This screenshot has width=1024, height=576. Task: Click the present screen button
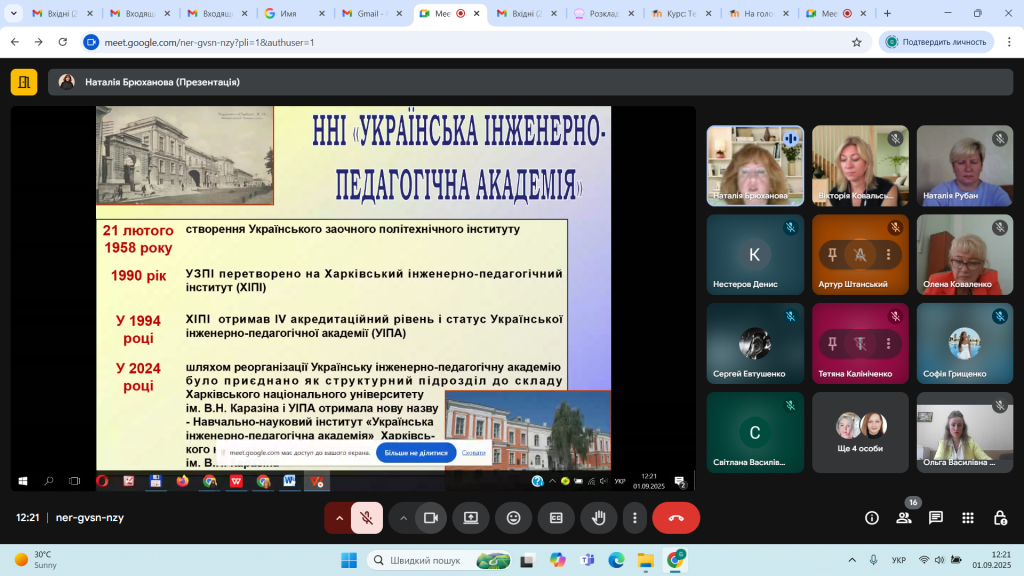(471, 518)
